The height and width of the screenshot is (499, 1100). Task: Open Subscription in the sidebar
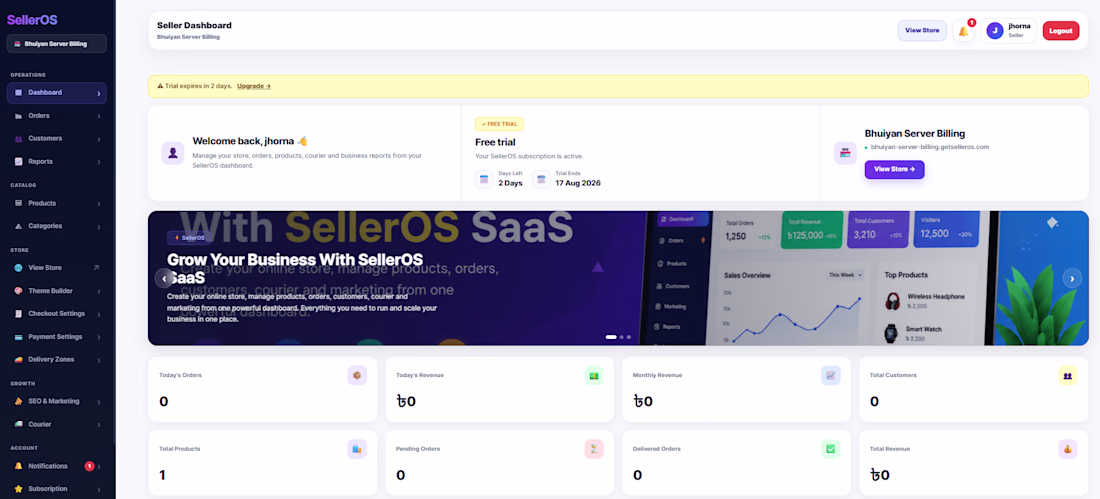click(x=57, y=488)
